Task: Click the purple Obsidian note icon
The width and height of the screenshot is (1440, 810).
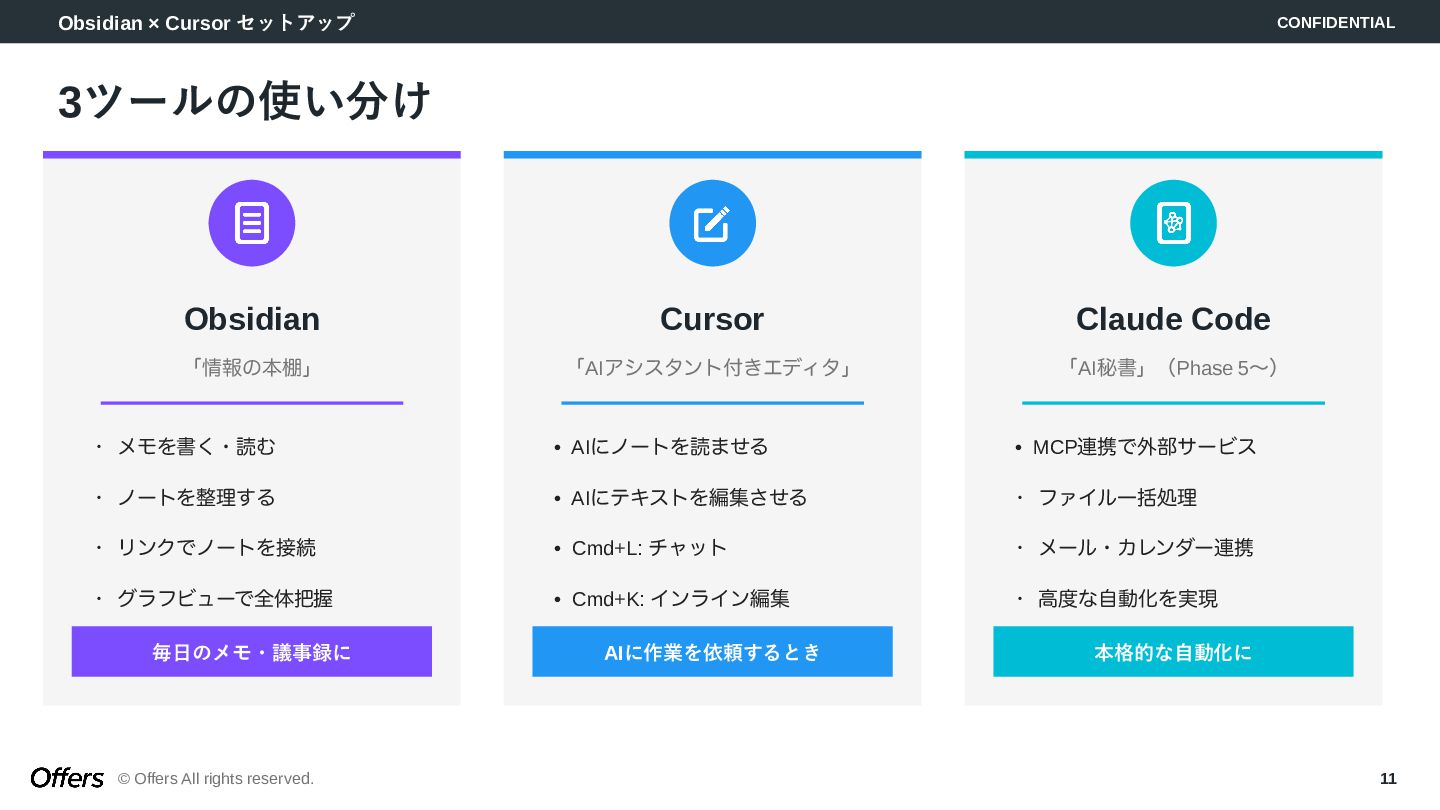Action: [252, 223]
